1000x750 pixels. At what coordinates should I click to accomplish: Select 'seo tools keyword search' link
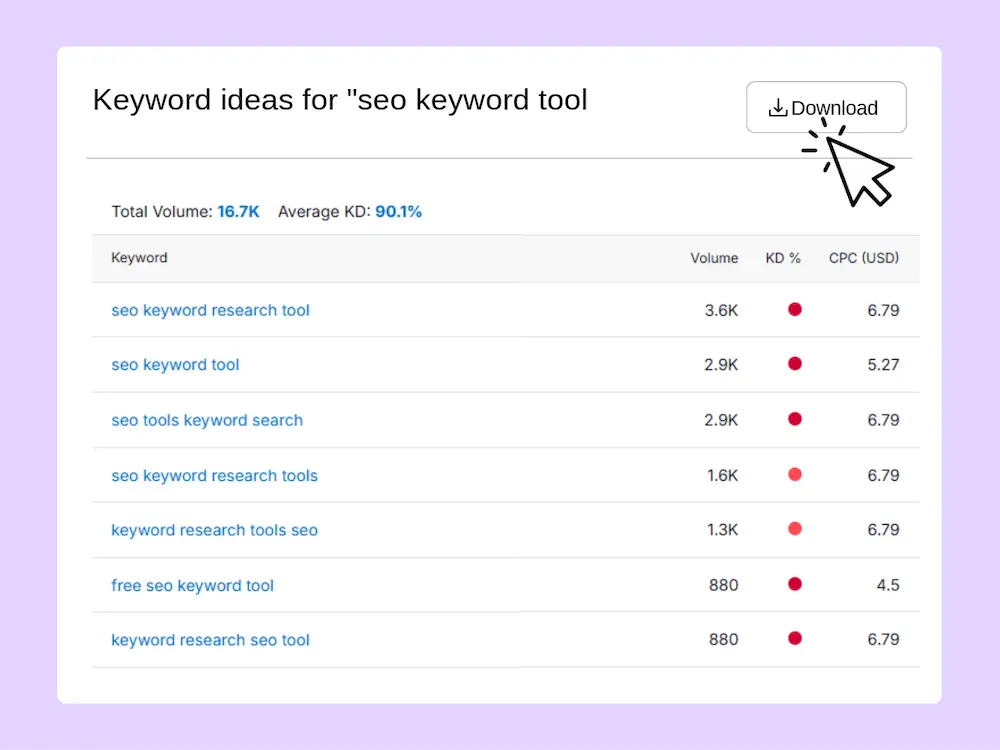pyautogui.click(x=207, y=420)
